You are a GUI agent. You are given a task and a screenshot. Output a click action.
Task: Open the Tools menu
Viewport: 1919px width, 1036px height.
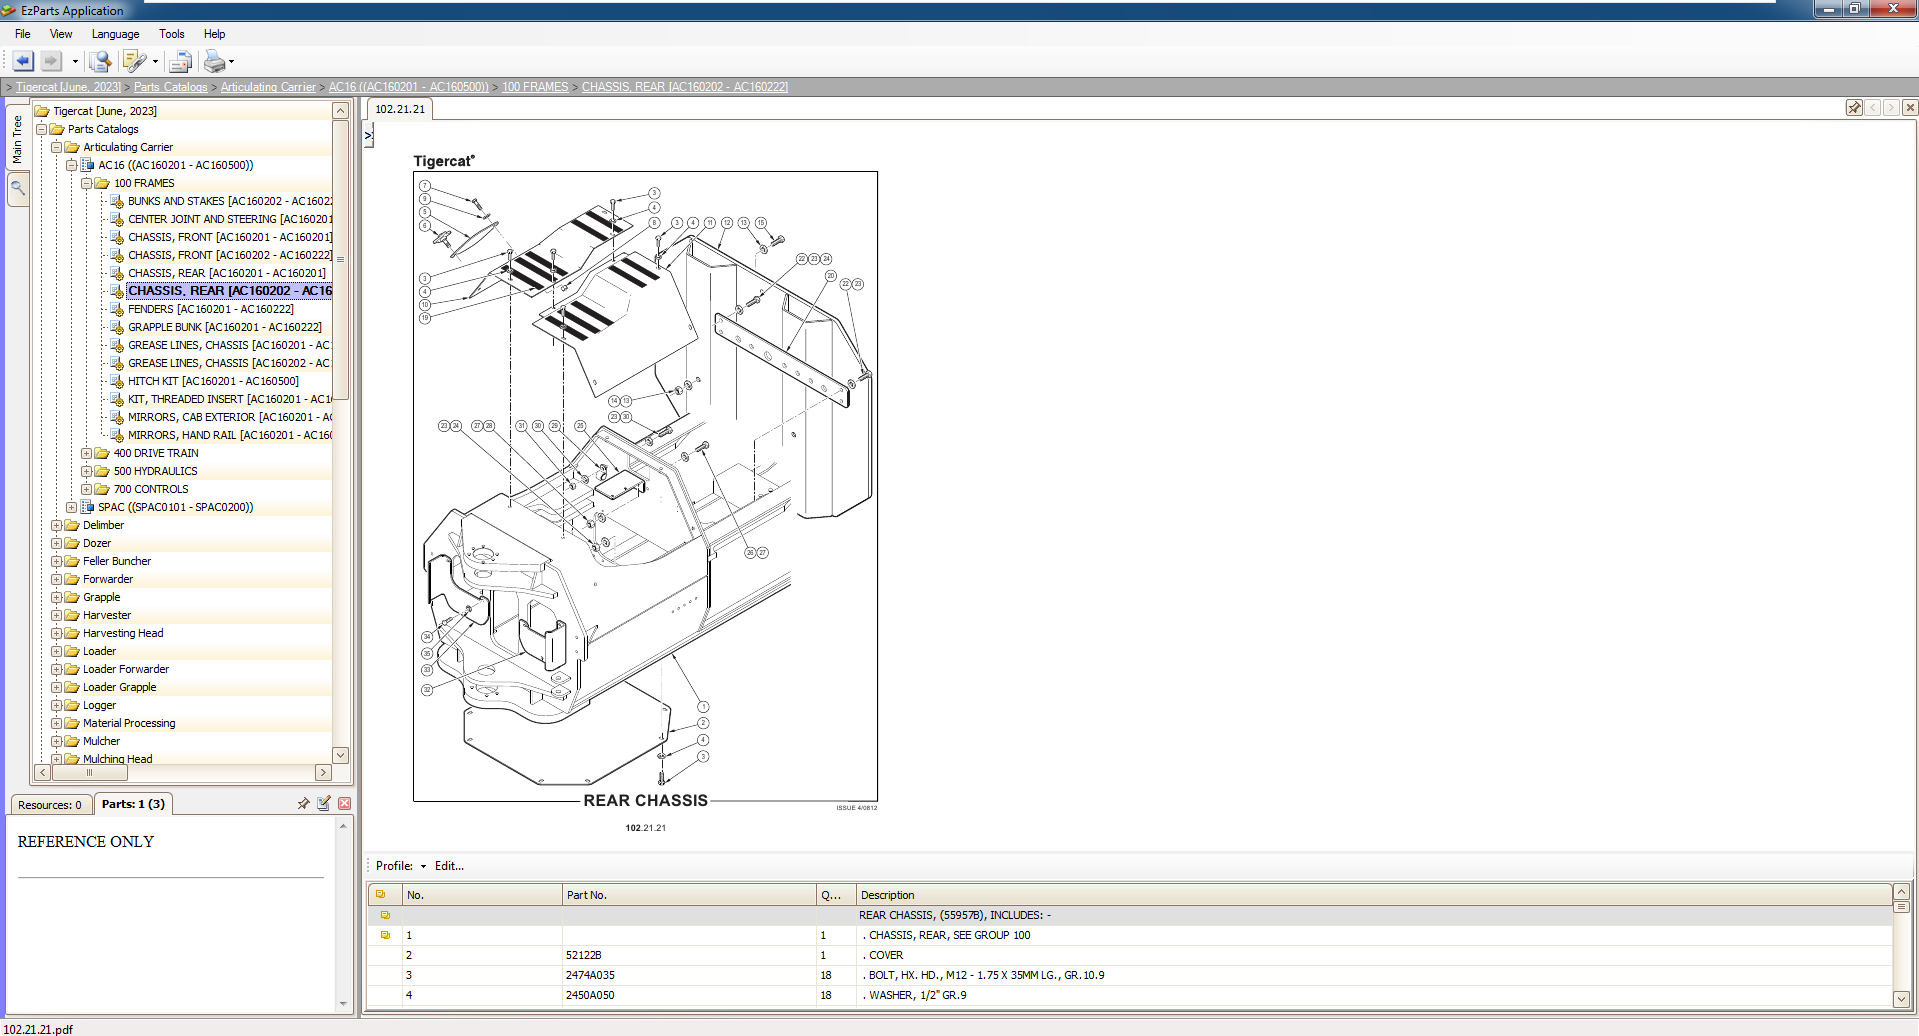[171, 33]
